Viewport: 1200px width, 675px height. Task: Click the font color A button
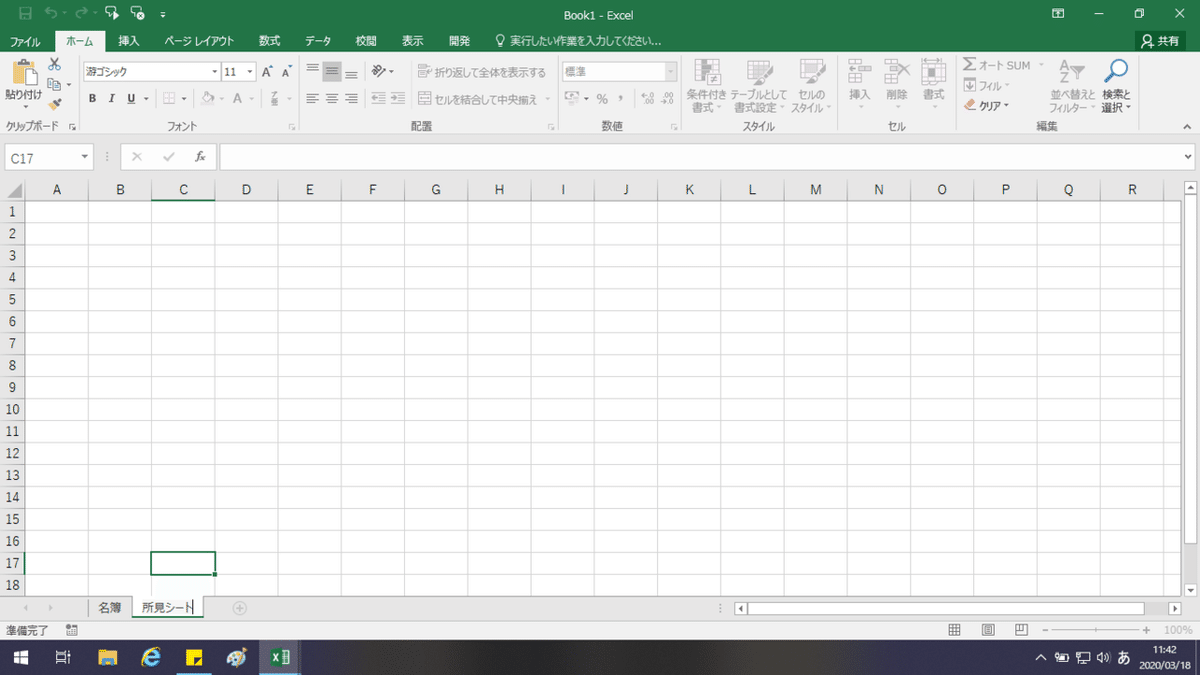[x=238, y=99]
